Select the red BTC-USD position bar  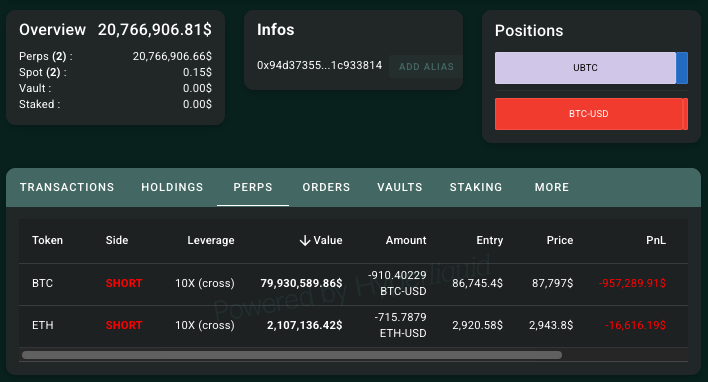(588, 114)
